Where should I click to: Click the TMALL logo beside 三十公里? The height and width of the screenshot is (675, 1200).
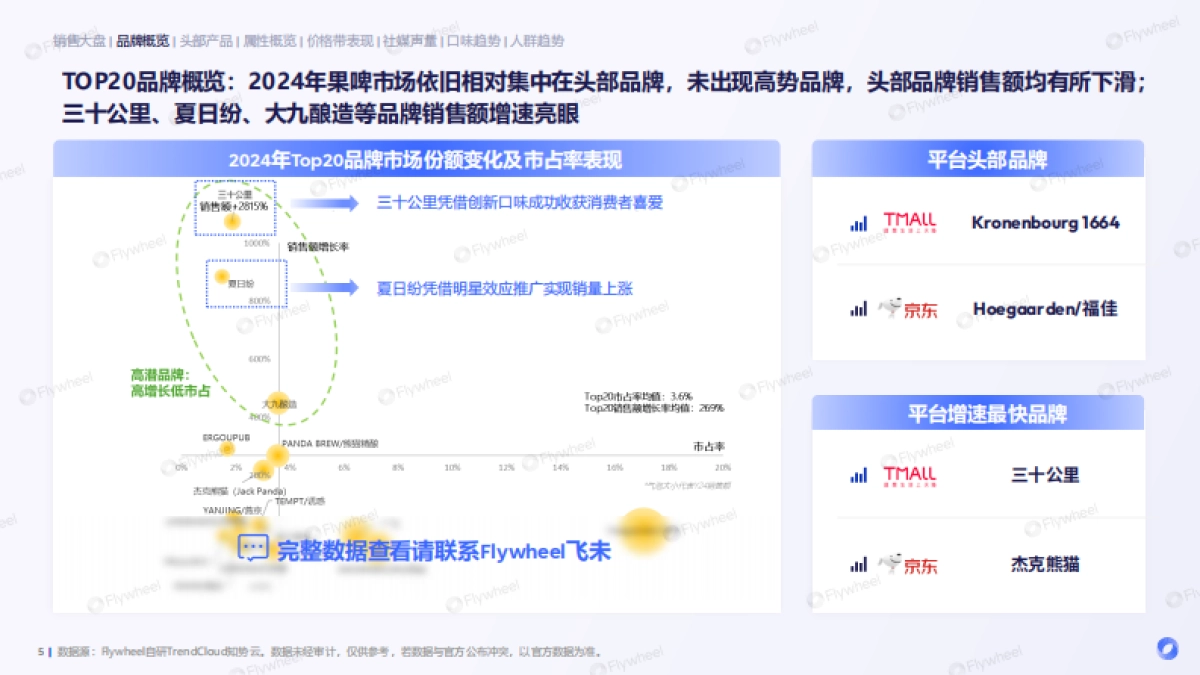click(911, 475)
